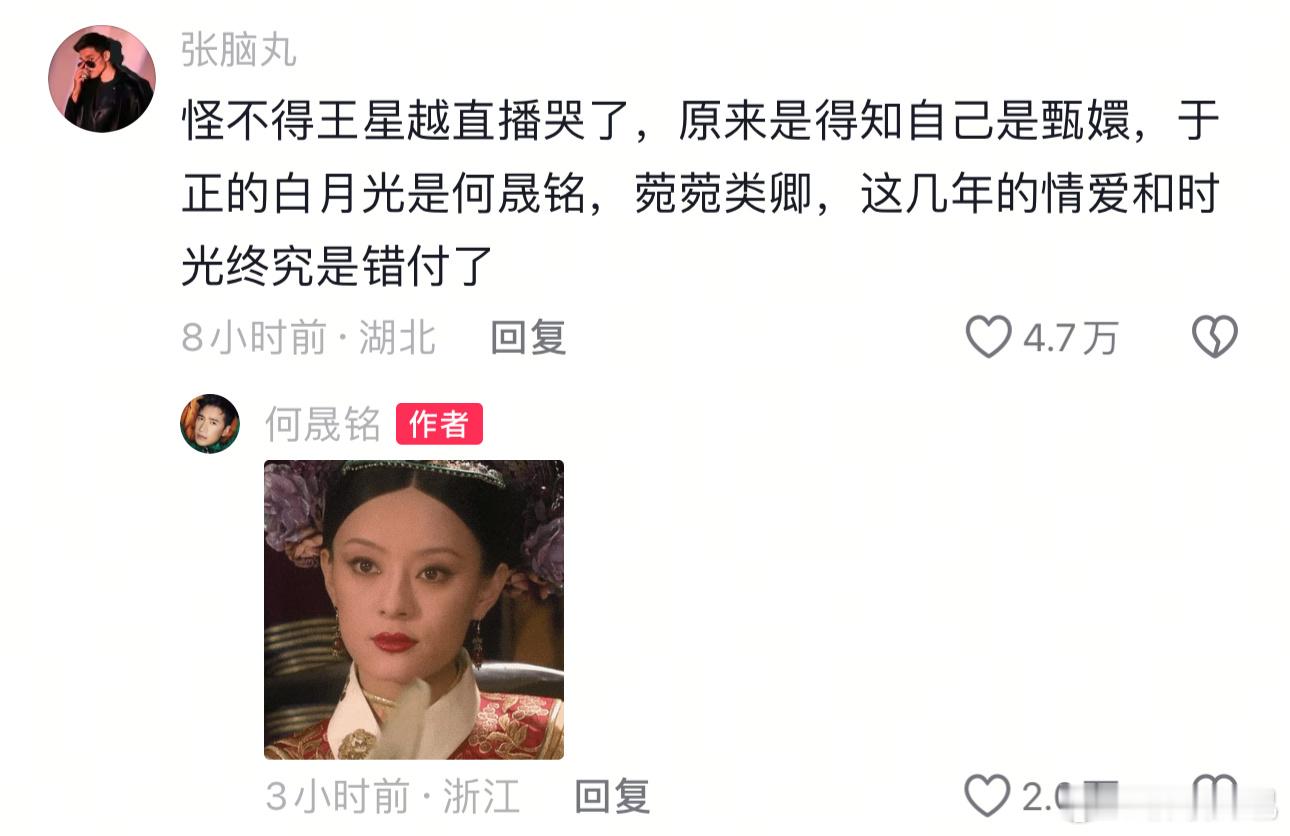This screenshot has height=836, width=1290.
Task: Dislike 何晟铭's reply via broken heart
Action: 1215,797
